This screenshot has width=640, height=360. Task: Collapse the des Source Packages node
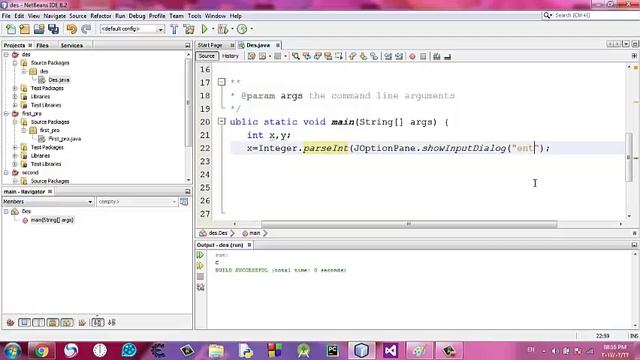pyautogui.click(x=15, y=63)
